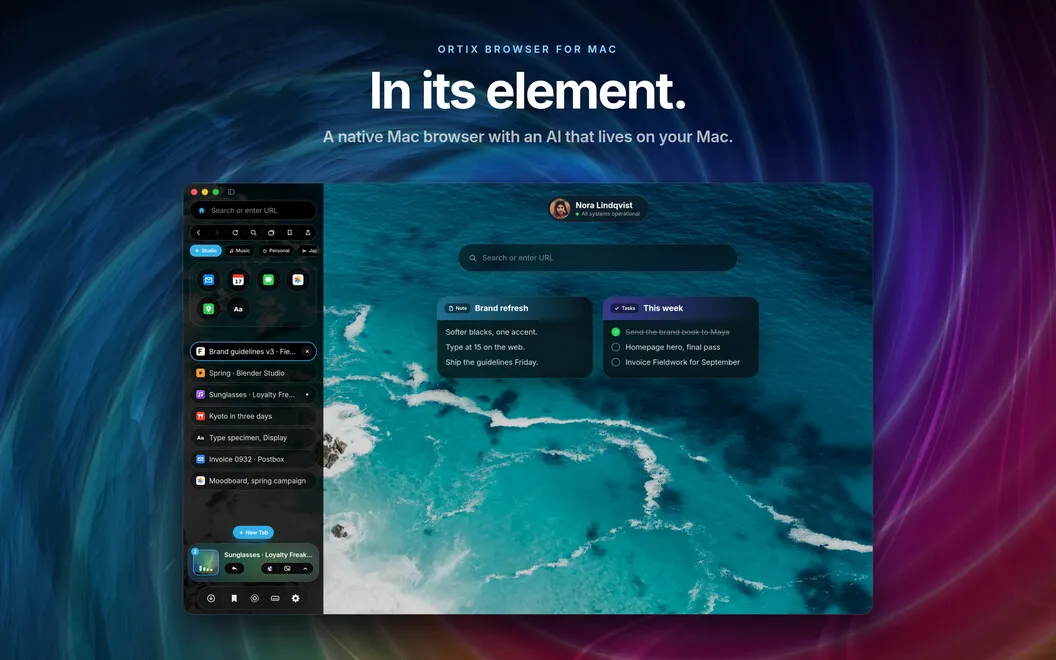The height and width of the screenshot is (660, 1056).
Task: Click the circular target icon in bottom toolbar
Action: [255, 598]
